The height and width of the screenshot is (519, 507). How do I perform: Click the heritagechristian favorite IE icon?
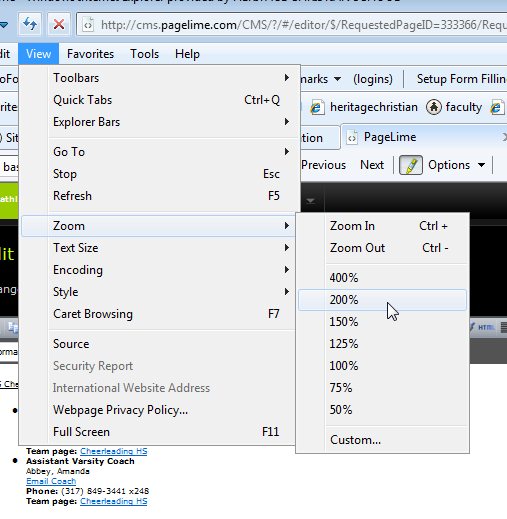click(x=316, y=107)
